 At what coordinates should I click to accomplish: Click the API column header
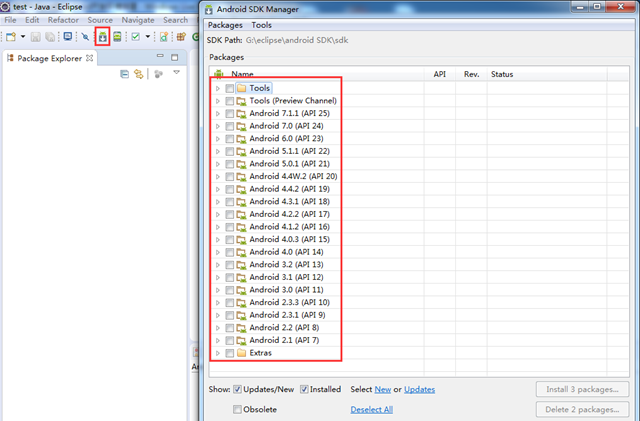click(440, 74)
